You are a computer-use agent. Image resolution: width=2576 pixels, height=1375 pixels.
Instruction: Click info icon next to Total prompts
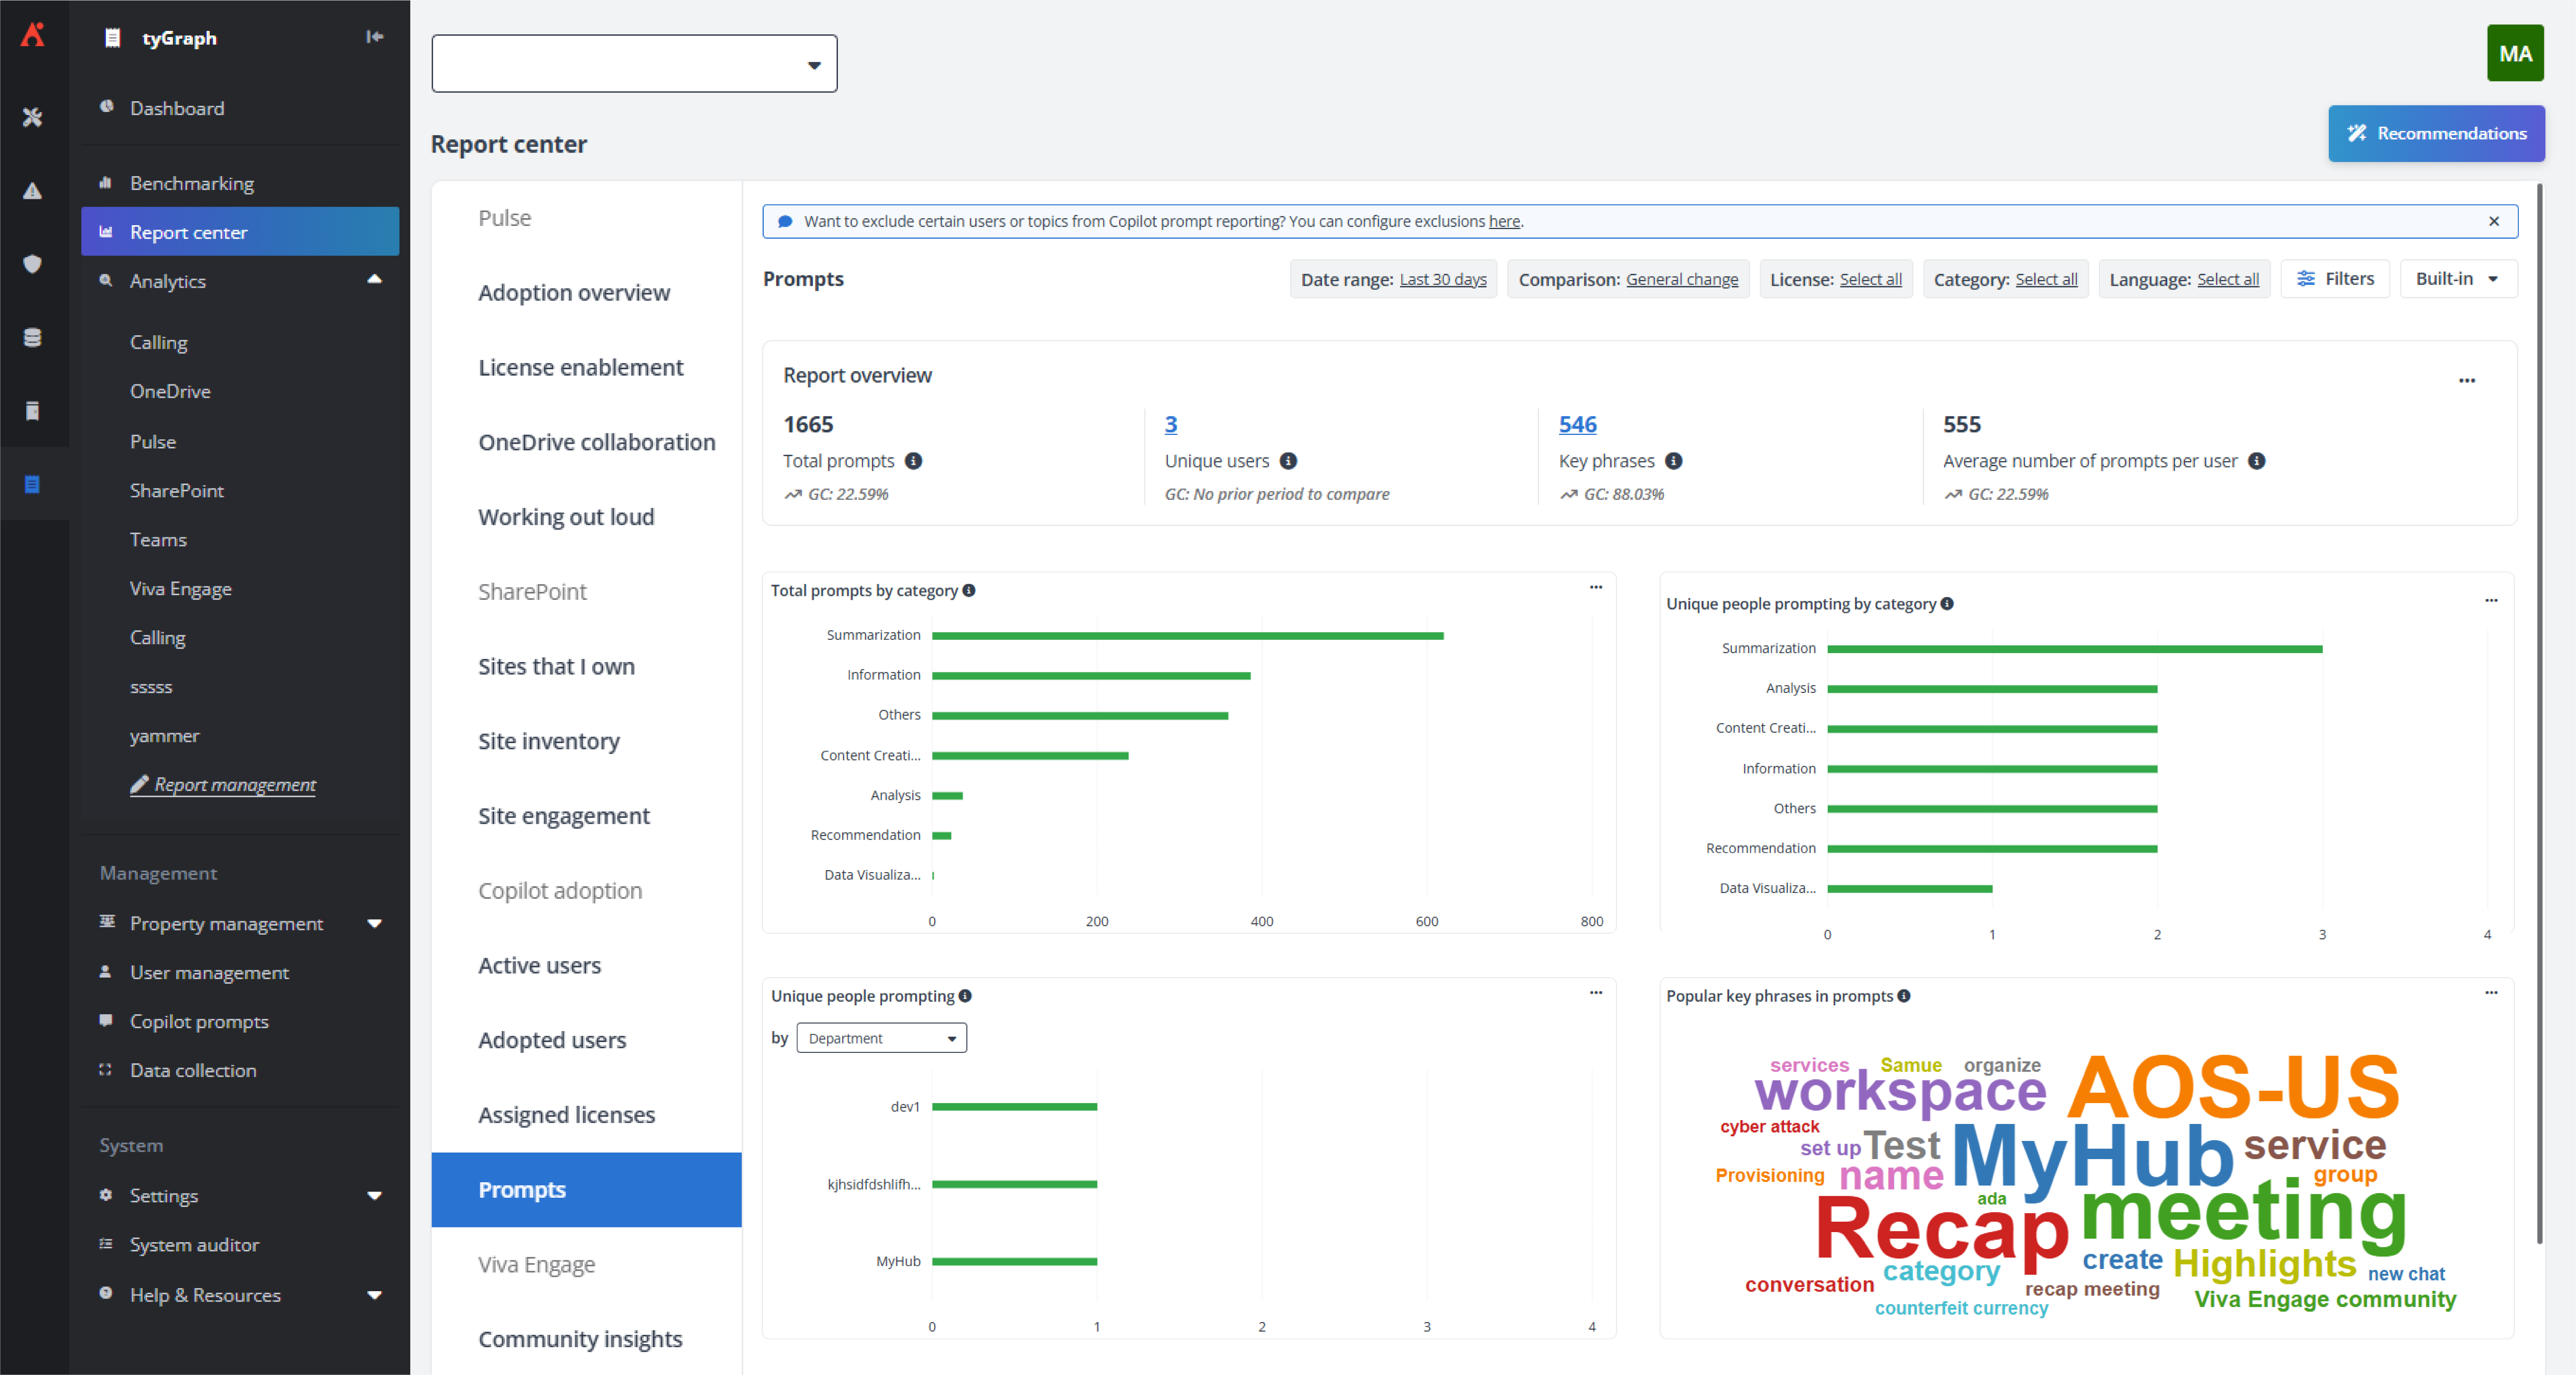pos(913,461)
